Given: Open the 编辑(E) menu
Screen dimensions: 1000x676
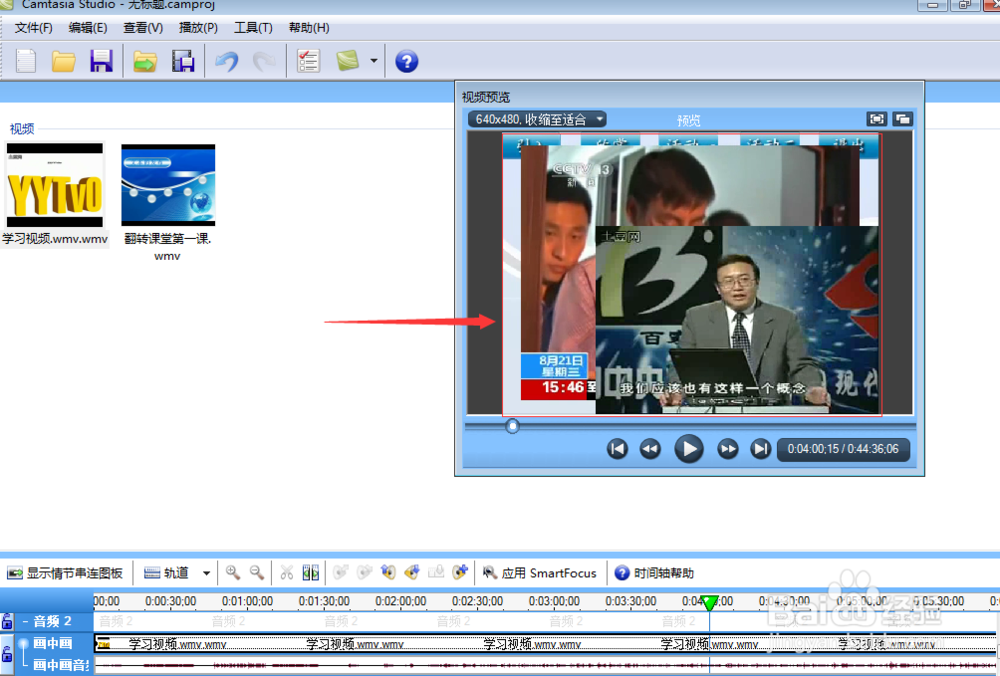Looking at the screenshot, I should pyautogui.click(x=88, y=28).
